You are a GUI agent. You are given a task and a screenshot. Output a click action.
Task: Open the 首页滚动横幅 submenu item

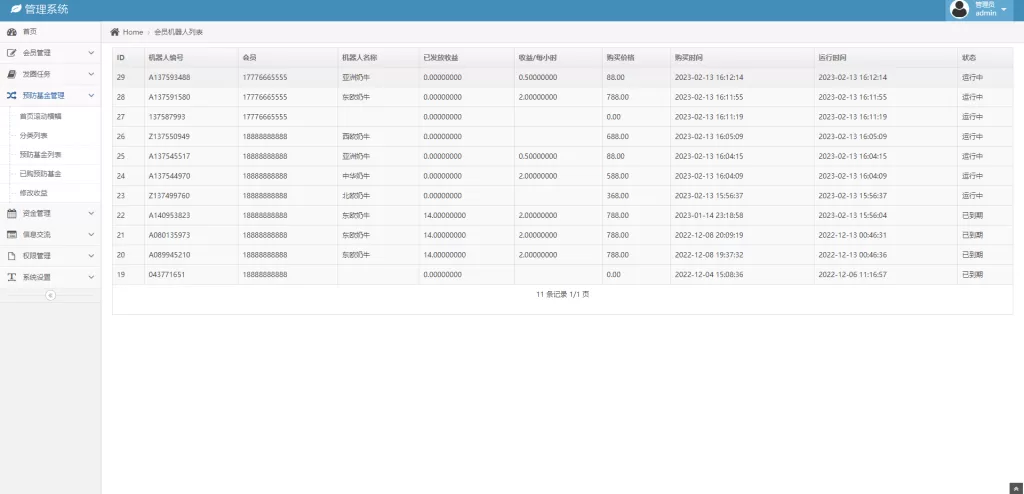point(40,116)
